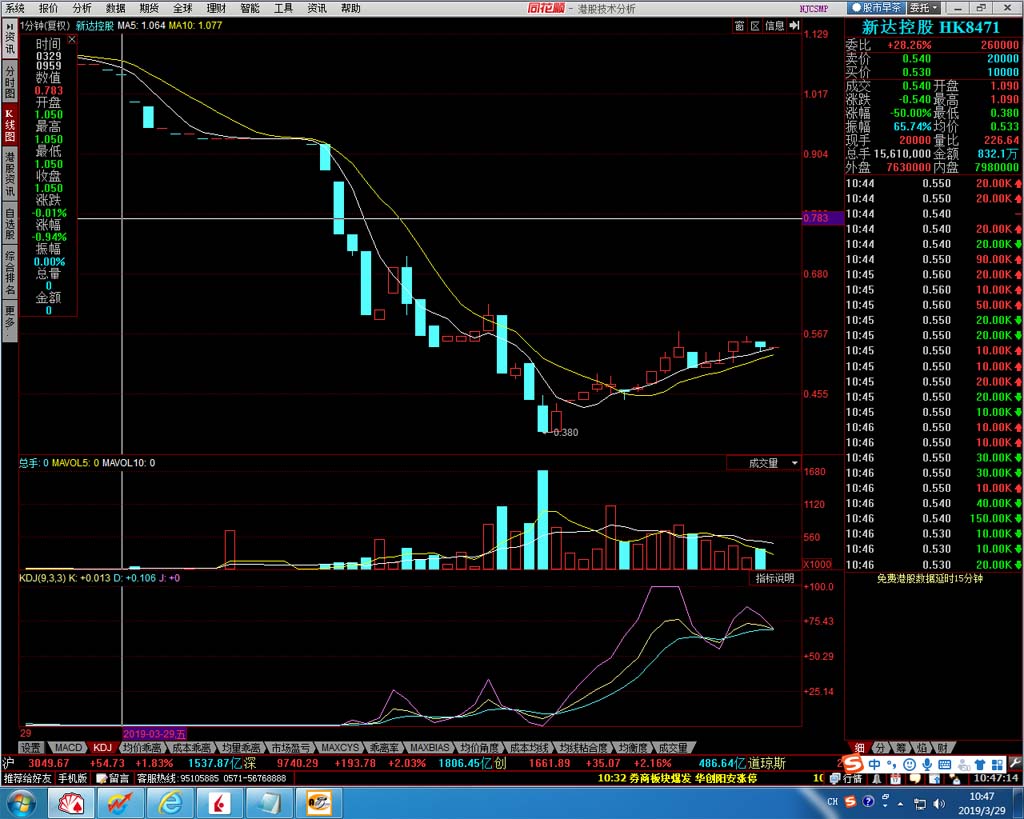Switch to 分时图 sidebar tab
Viewport: 1024px width, 819px height.
coord(10,80)
